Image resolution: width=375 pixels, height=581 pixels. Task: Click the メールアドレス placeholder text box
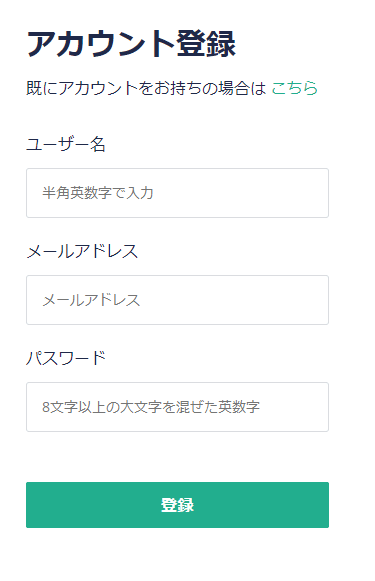177,300
